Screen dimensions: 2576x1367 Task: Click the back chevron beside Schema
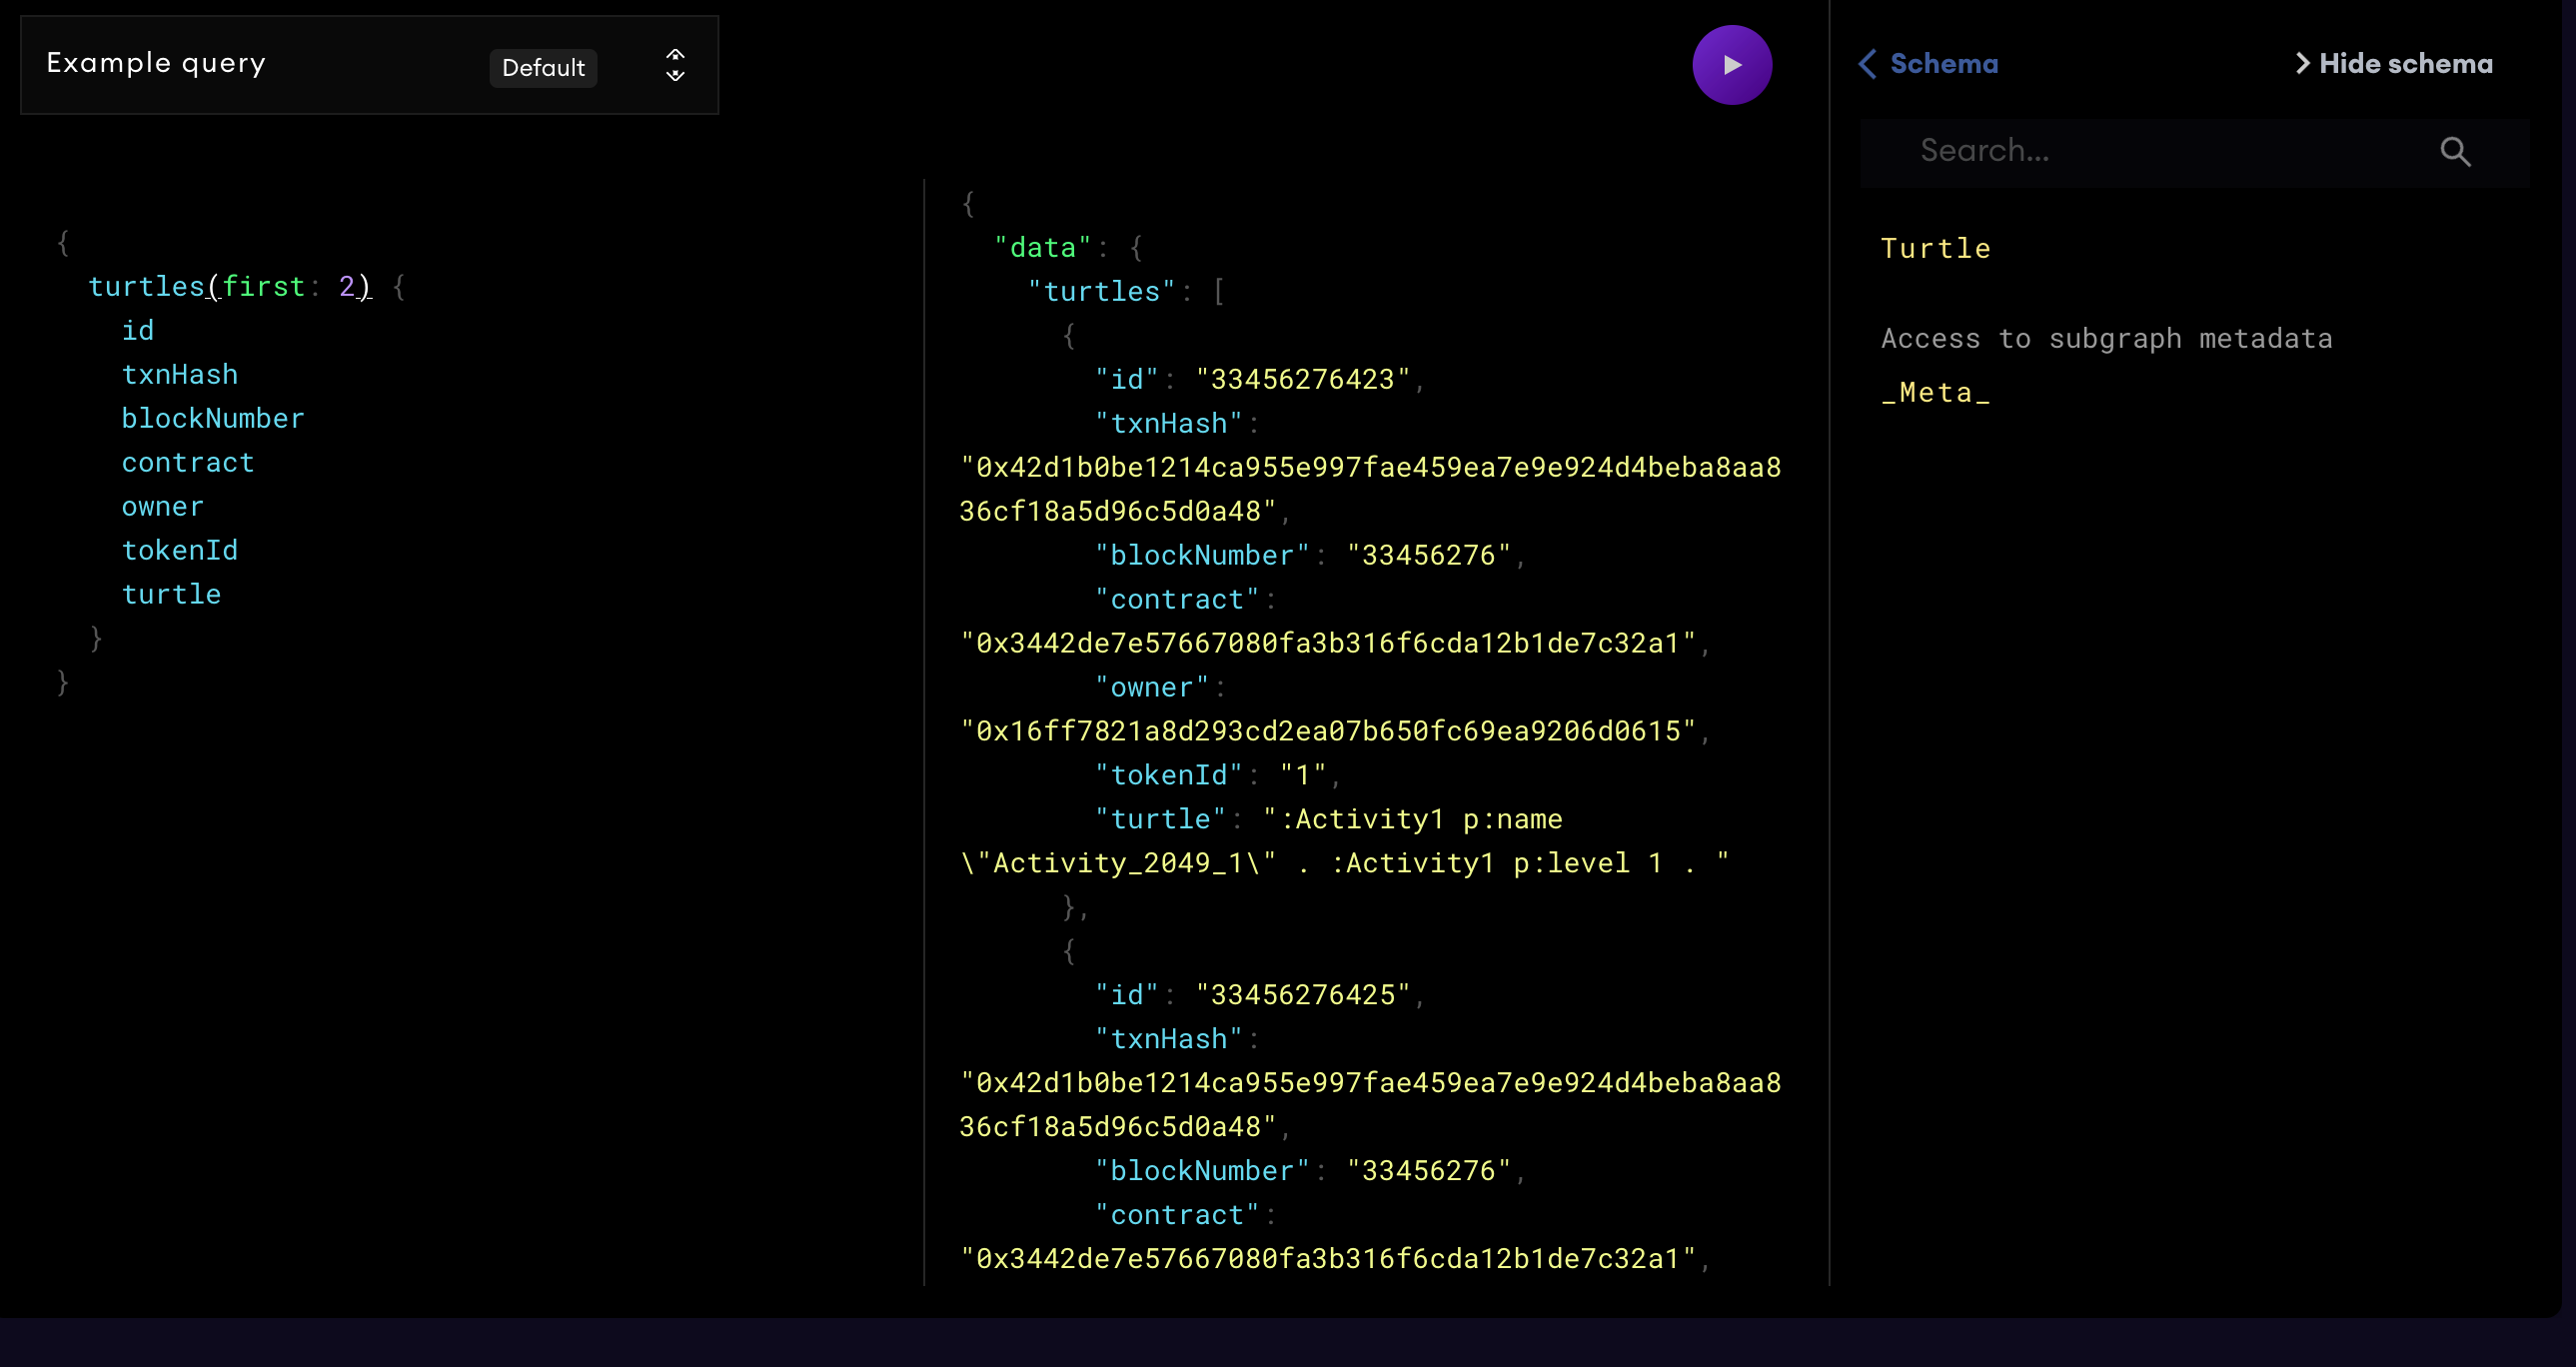pyautogui.click(x=1867, y=64)
